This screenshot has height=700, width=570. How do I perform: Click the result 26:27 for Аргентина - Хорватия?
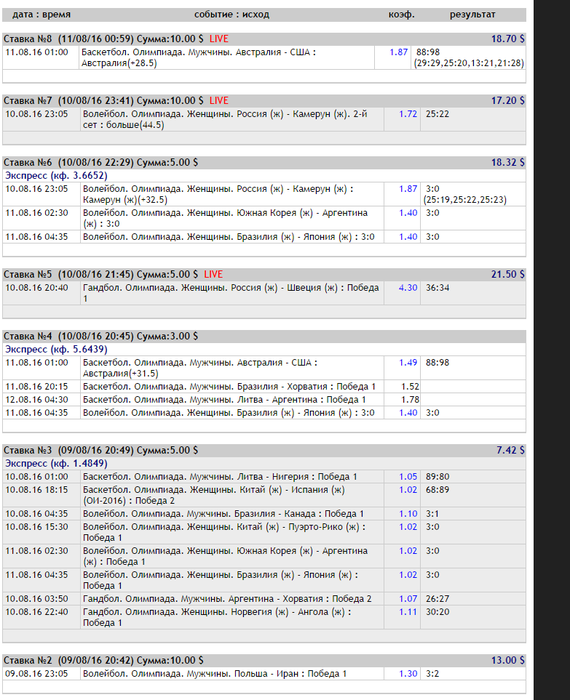[x=437, y=599]
